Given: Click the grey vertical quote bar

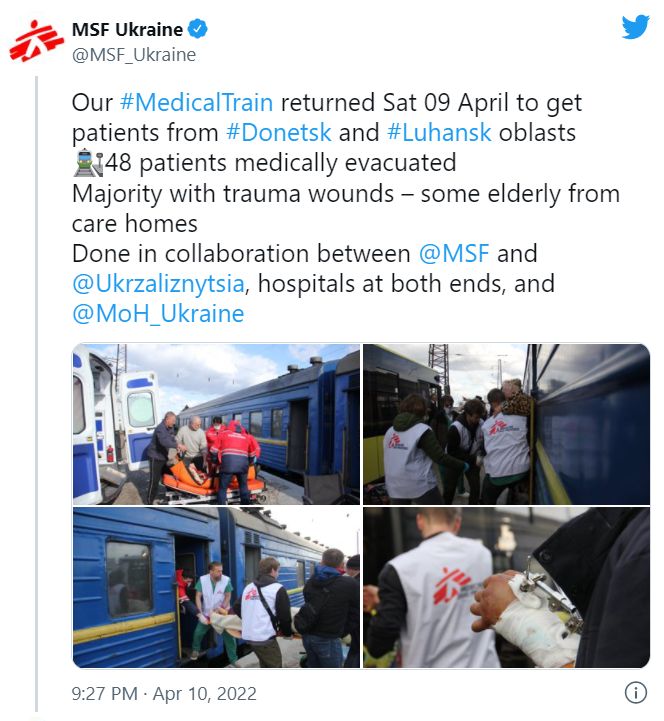Looking at the screenshot, I should click(x=36, y=394).
